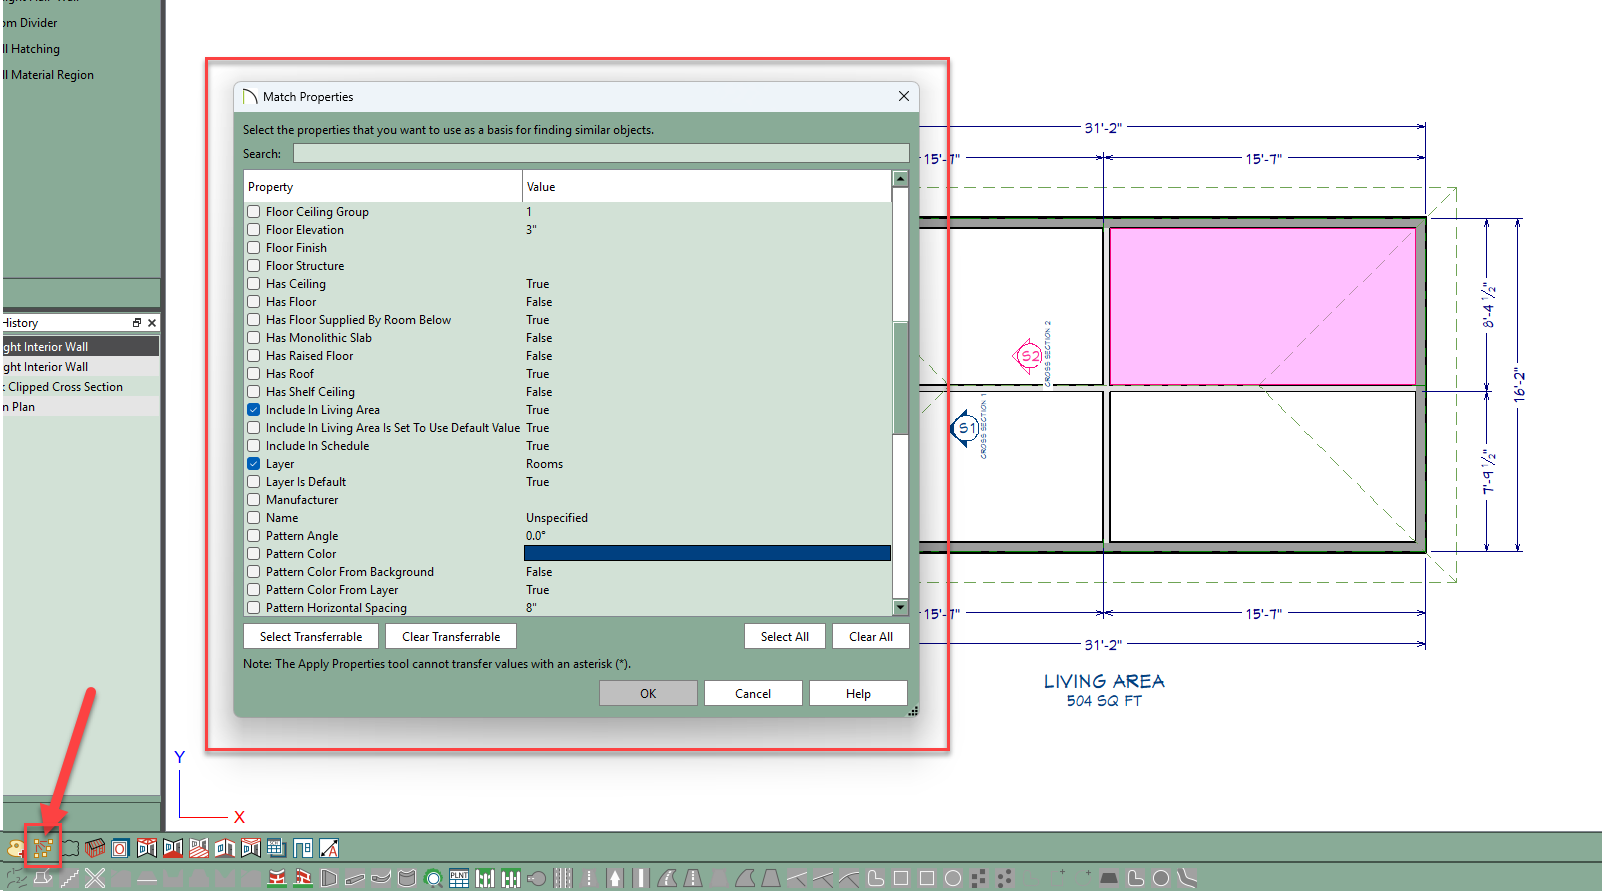Viewport: 1602px width, 891px height.
Task: Check the Floor Elevation property box
Action: (x=254, y=230)
